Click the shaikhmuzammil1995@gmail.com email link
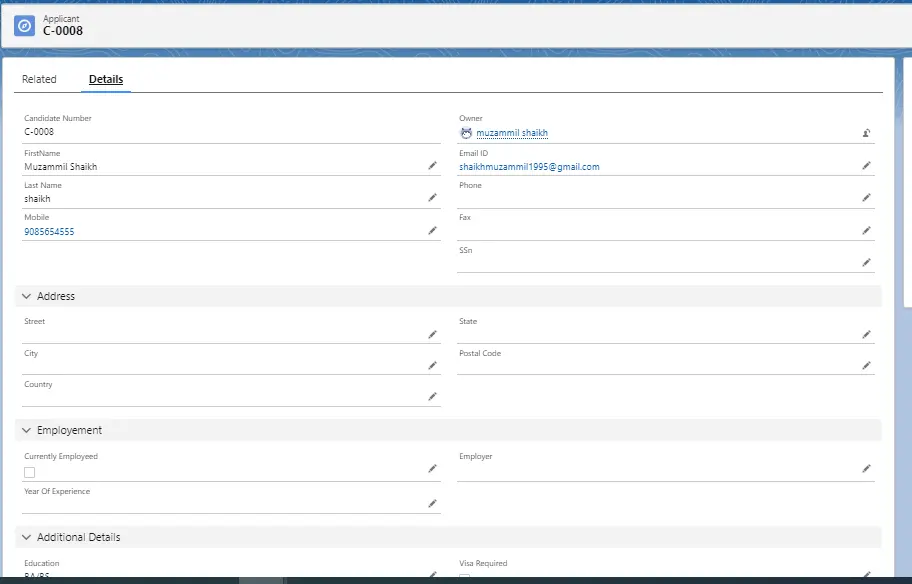This screenshot has height=584, width=912. click(529, 167)
